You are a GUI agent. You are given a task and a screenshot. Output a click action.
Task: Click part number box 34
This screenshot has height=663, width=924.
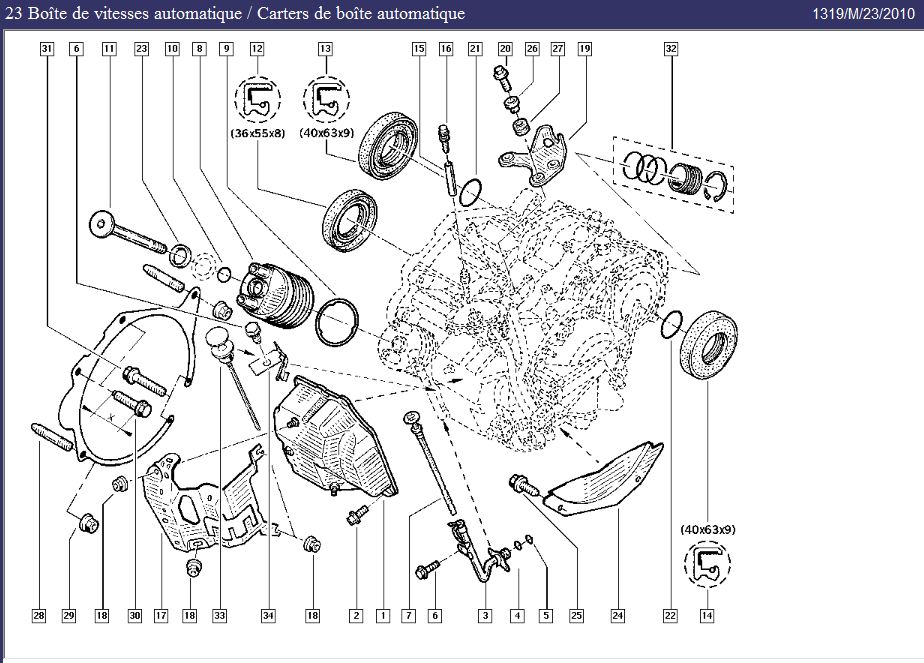tap(268, 616)
